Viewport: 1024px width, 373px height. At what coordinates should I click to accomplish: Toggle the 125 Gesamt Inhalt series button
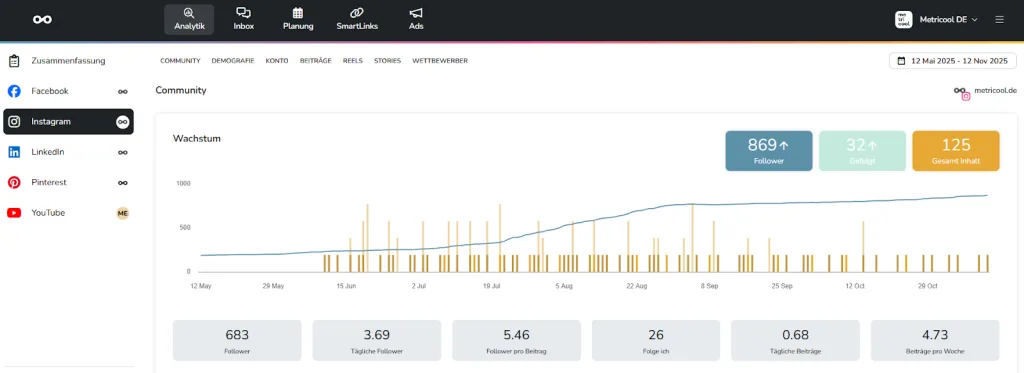(x=955, y=151)
